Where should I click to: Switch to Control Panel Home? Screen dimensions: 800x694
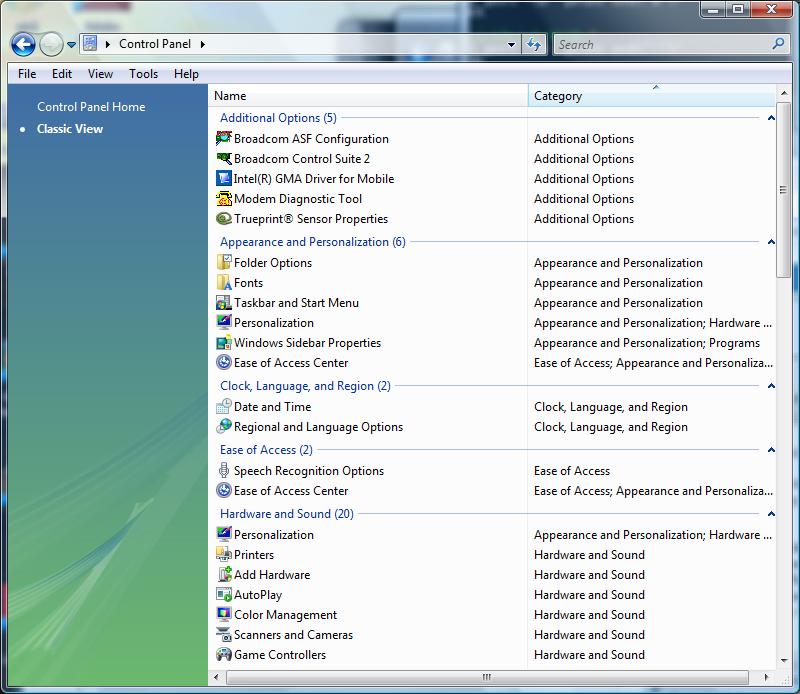pos(91,107)
